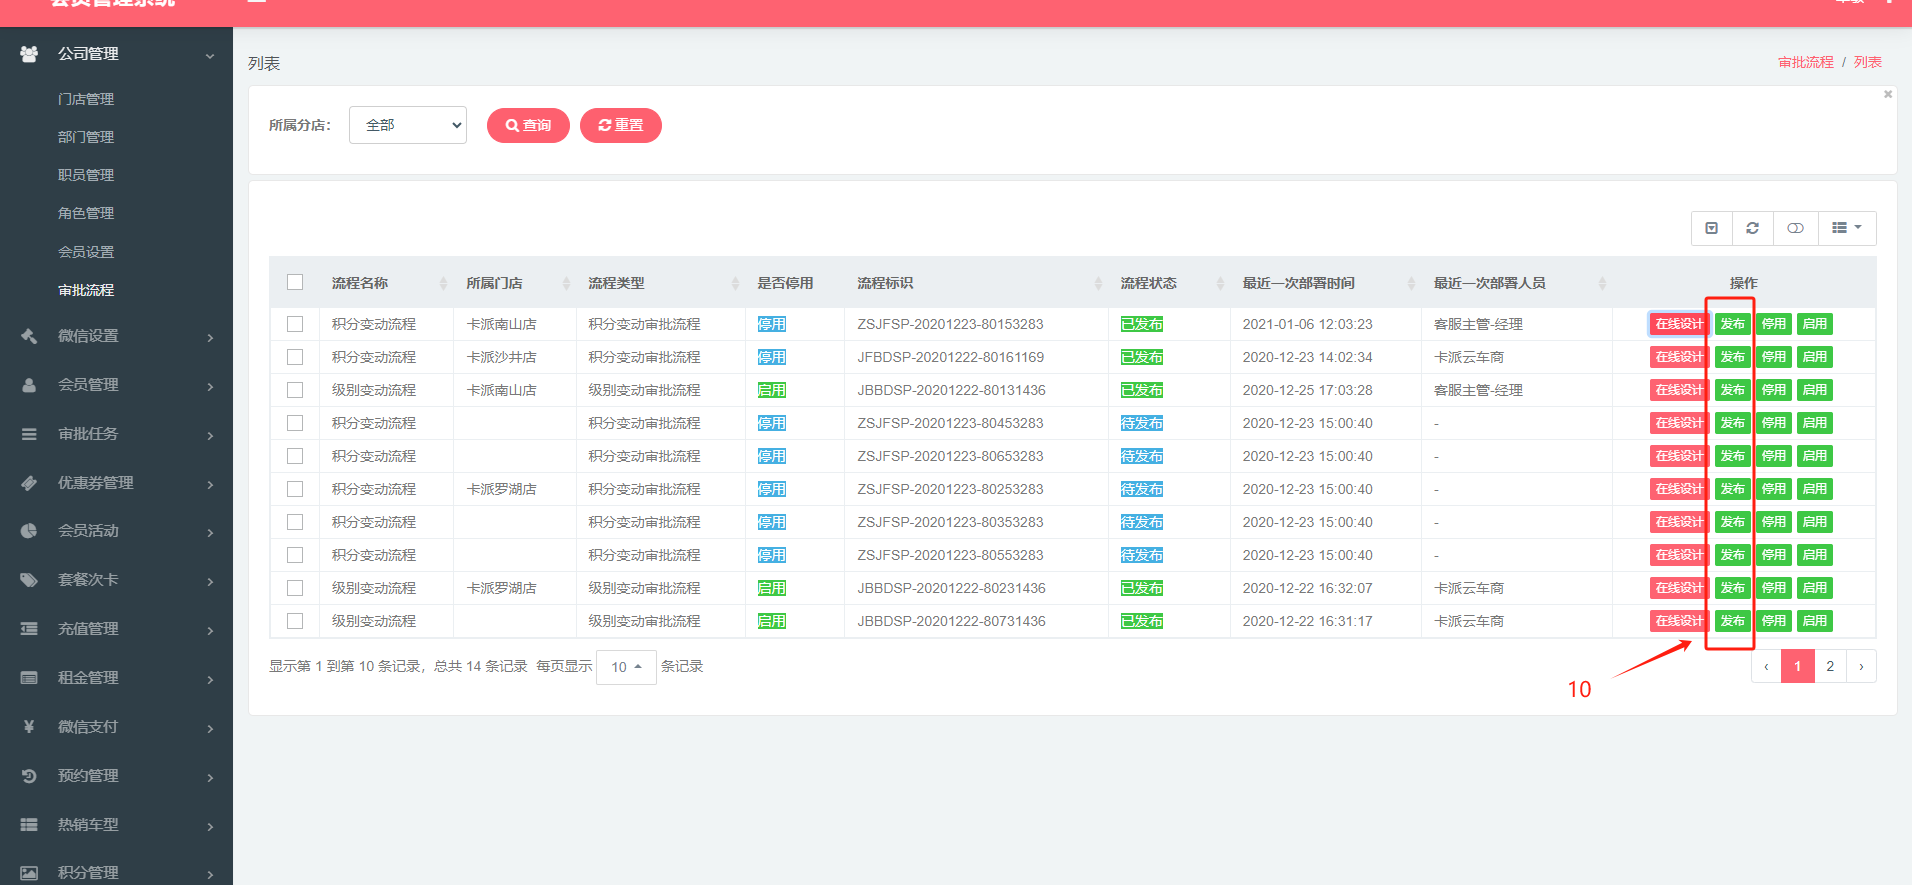The width and height of the screenshot is (1912, 885).
Task: Expand the 会员管理 sidebar menu
Action: point(116,385)
